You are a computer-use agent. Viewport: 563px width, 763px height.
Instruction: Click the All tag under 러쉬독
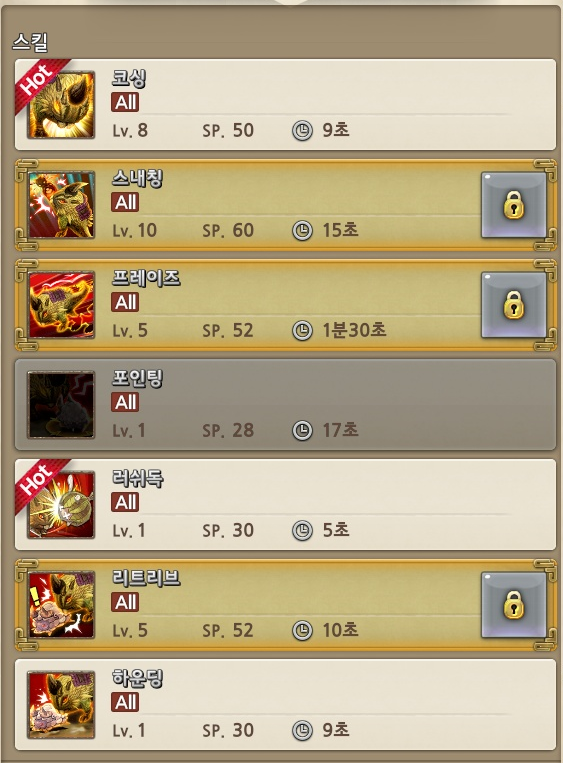pos(126,502)
